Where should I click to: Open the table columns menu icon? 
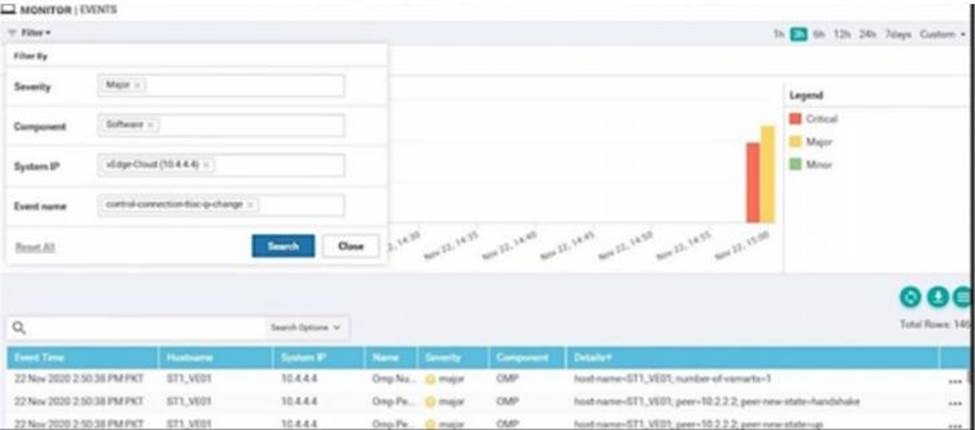pos(962,297)
